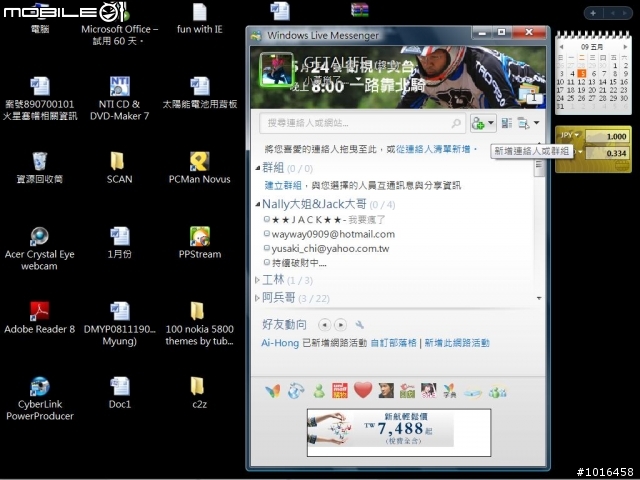Open PPStream desktop icon
Screen dimensions: 640x480
point(200,242)
